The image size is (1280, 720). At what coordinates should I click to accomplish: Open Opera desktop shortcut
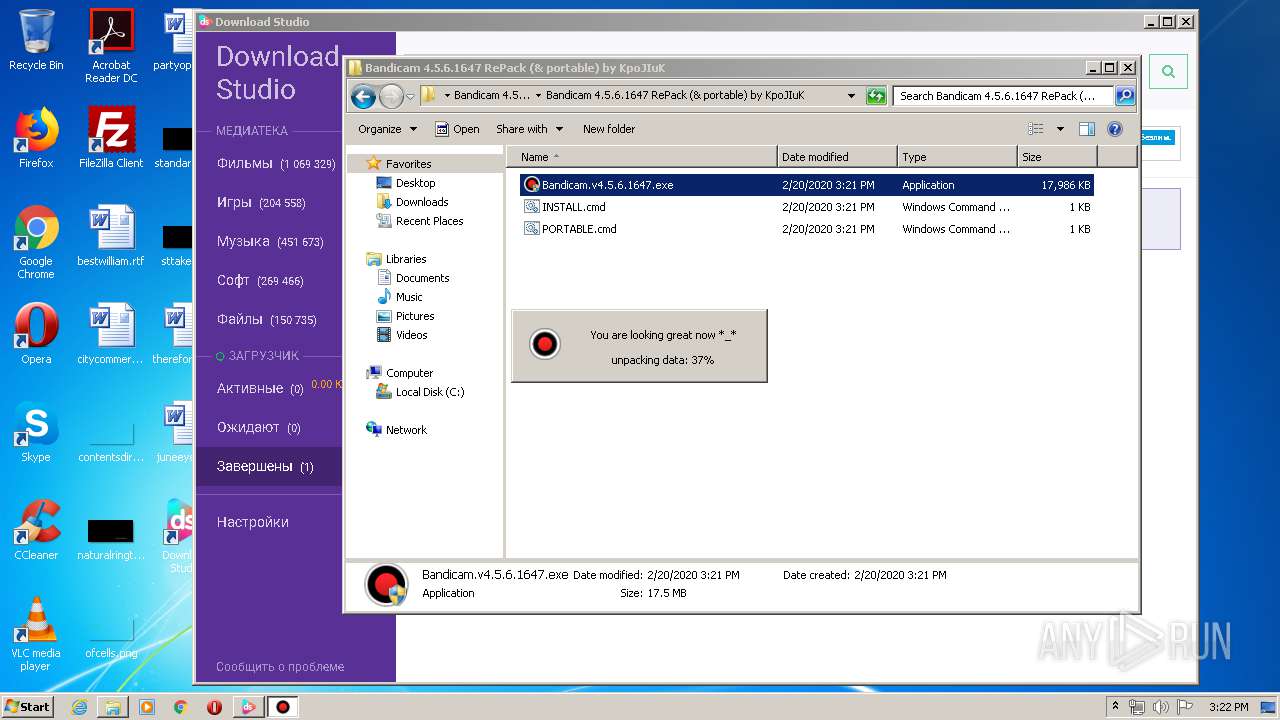click(x=36, y=333)
